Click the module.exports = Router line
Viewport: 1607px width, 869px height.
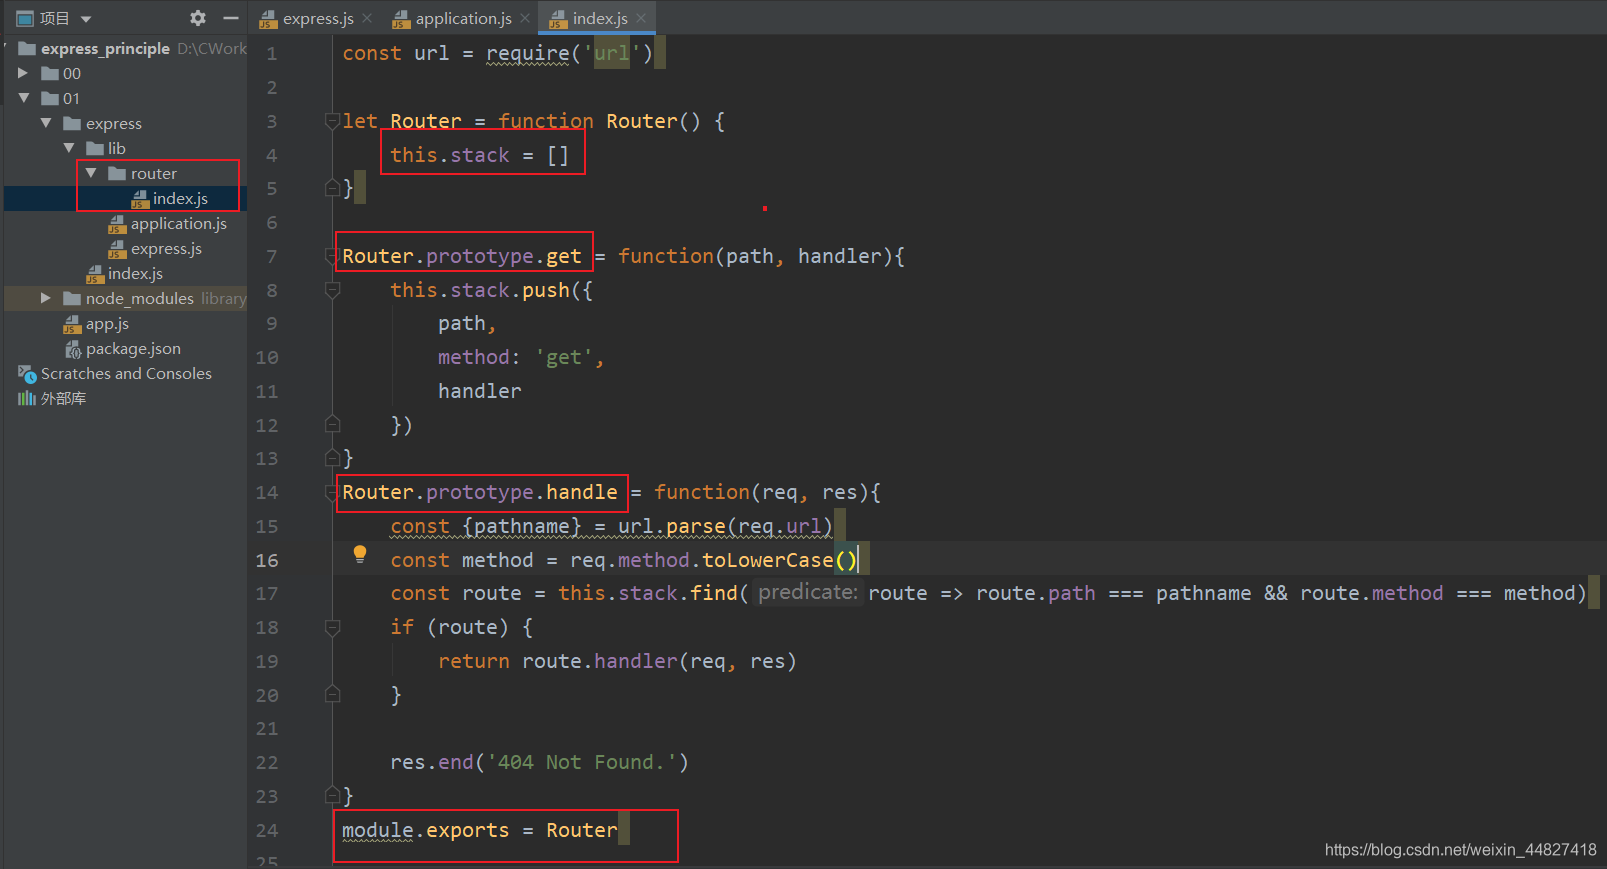pos(480,830)
